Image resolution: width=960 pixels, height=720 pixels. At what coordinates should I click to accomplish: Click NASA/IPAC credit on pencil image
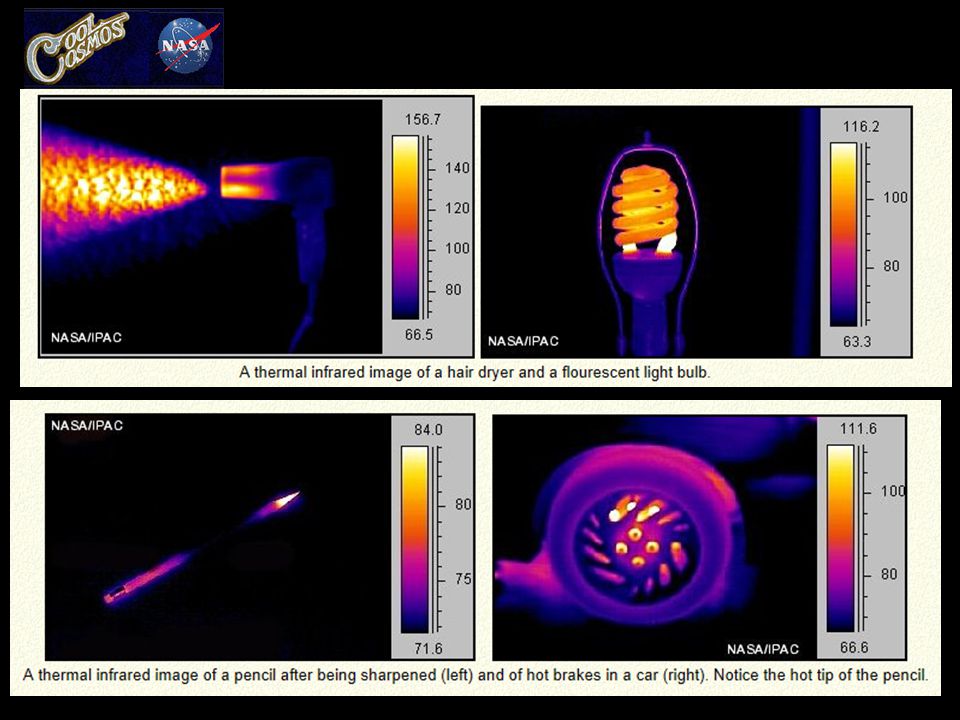87,426
